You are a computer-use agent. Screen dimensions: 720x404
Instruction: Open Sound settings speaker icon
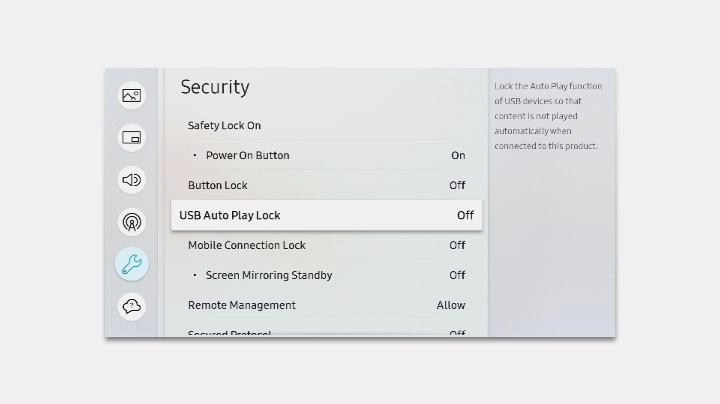click(x=132, y=180)
